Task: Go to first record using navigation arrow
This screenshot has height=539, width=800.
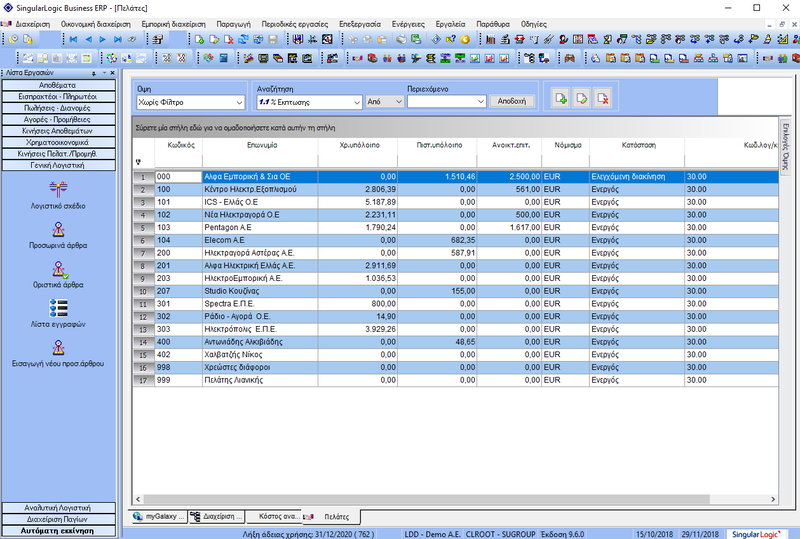Action: [73, 39]
